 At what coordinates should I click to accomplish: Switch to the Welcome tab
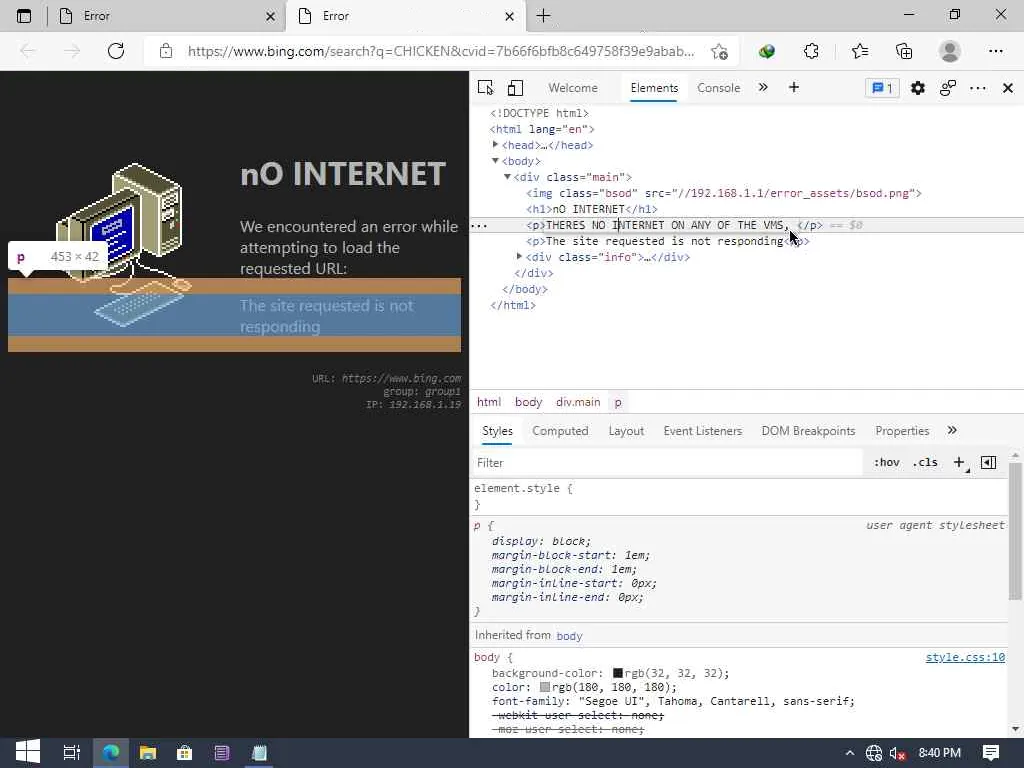[573, 88]
